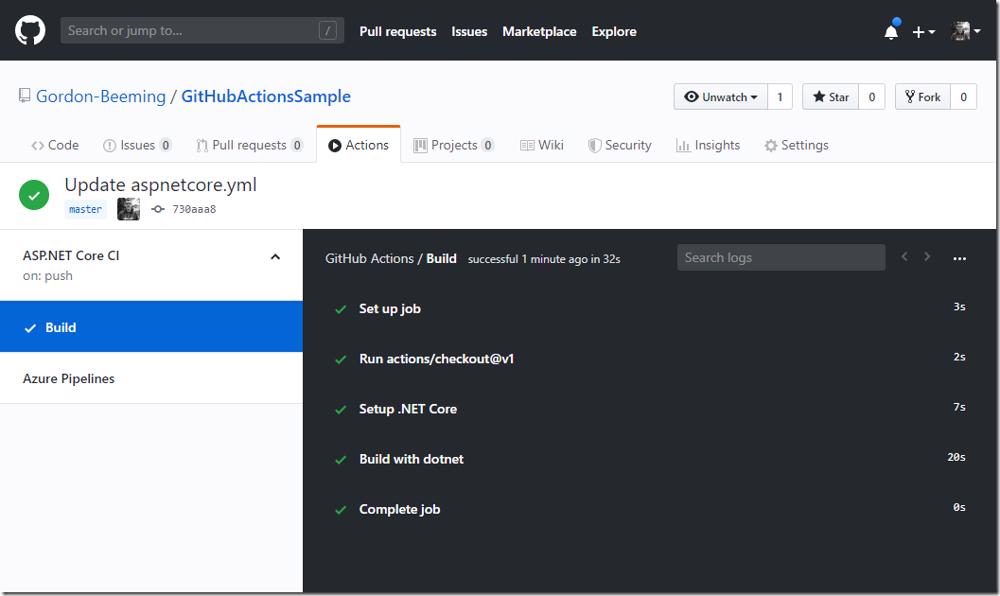Switch to the Security tab

click(619, 145)
